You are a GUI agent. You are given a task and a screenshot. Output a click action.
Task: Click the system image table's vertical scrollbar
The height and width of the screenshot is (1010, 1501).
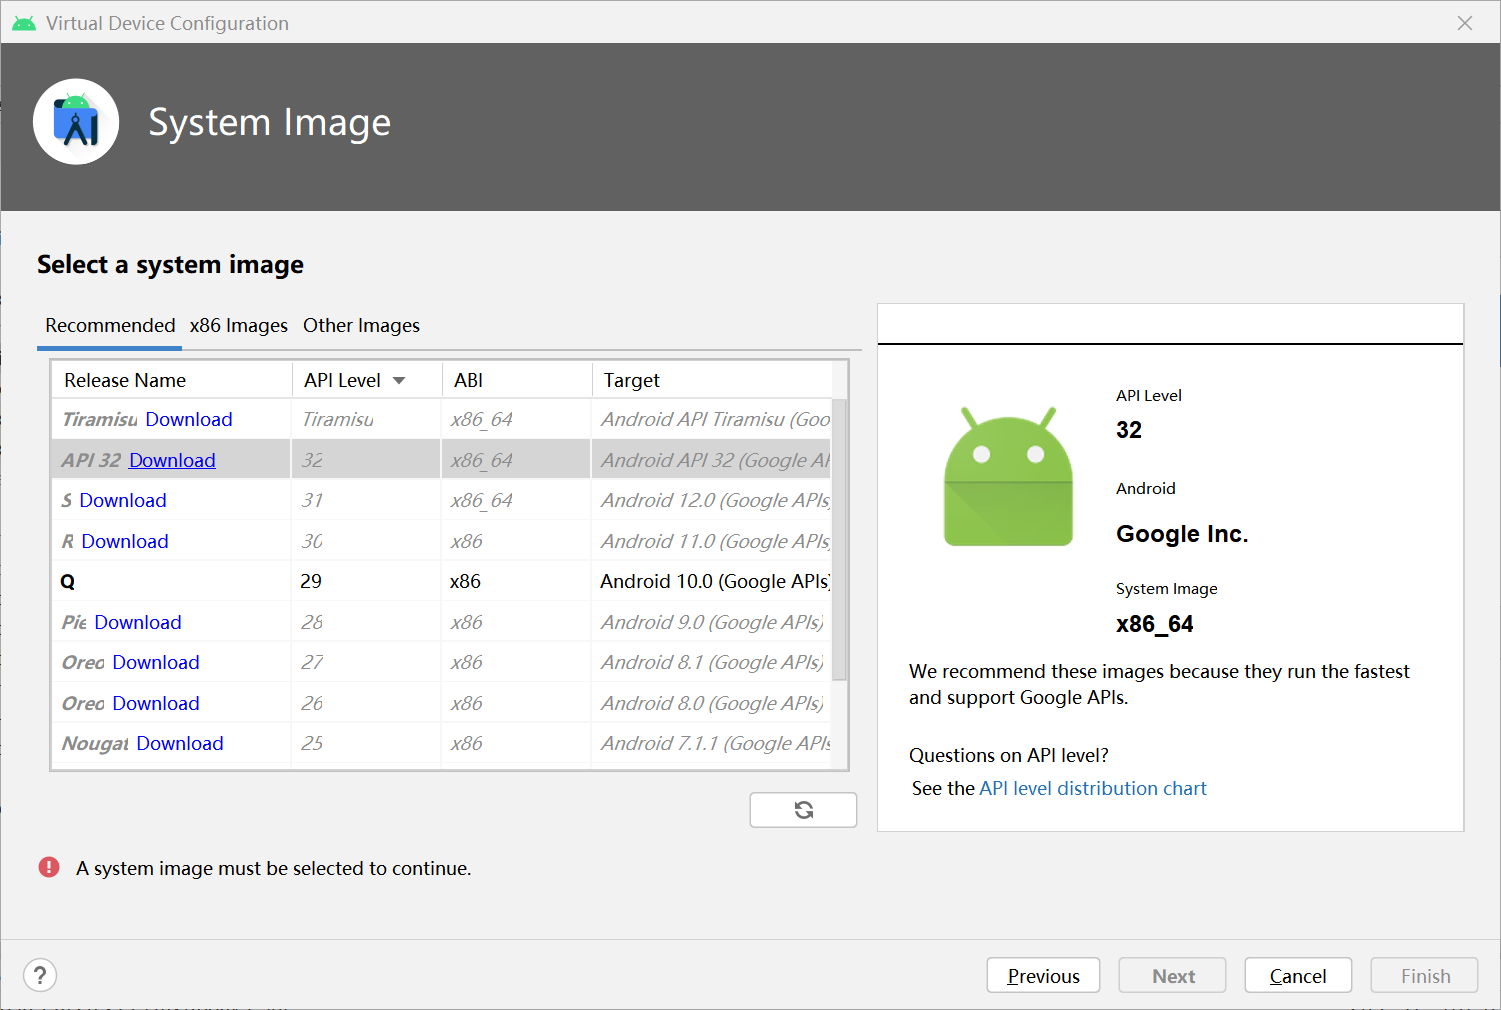click(x=839, y=540)
